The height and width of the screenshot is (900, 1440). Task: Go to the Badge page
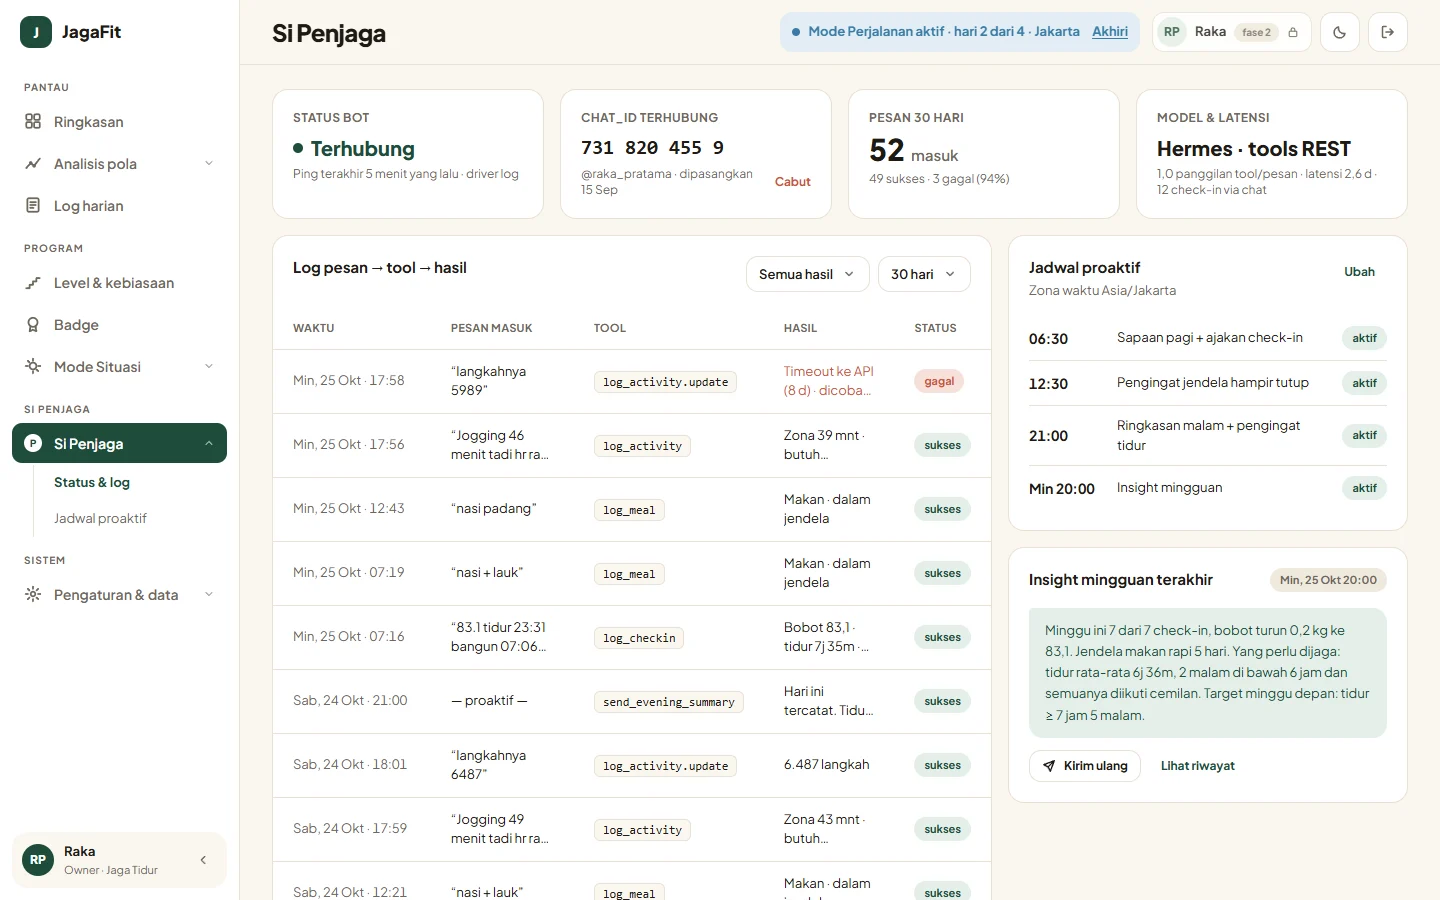pyautogui.click(x=119, y=325)
